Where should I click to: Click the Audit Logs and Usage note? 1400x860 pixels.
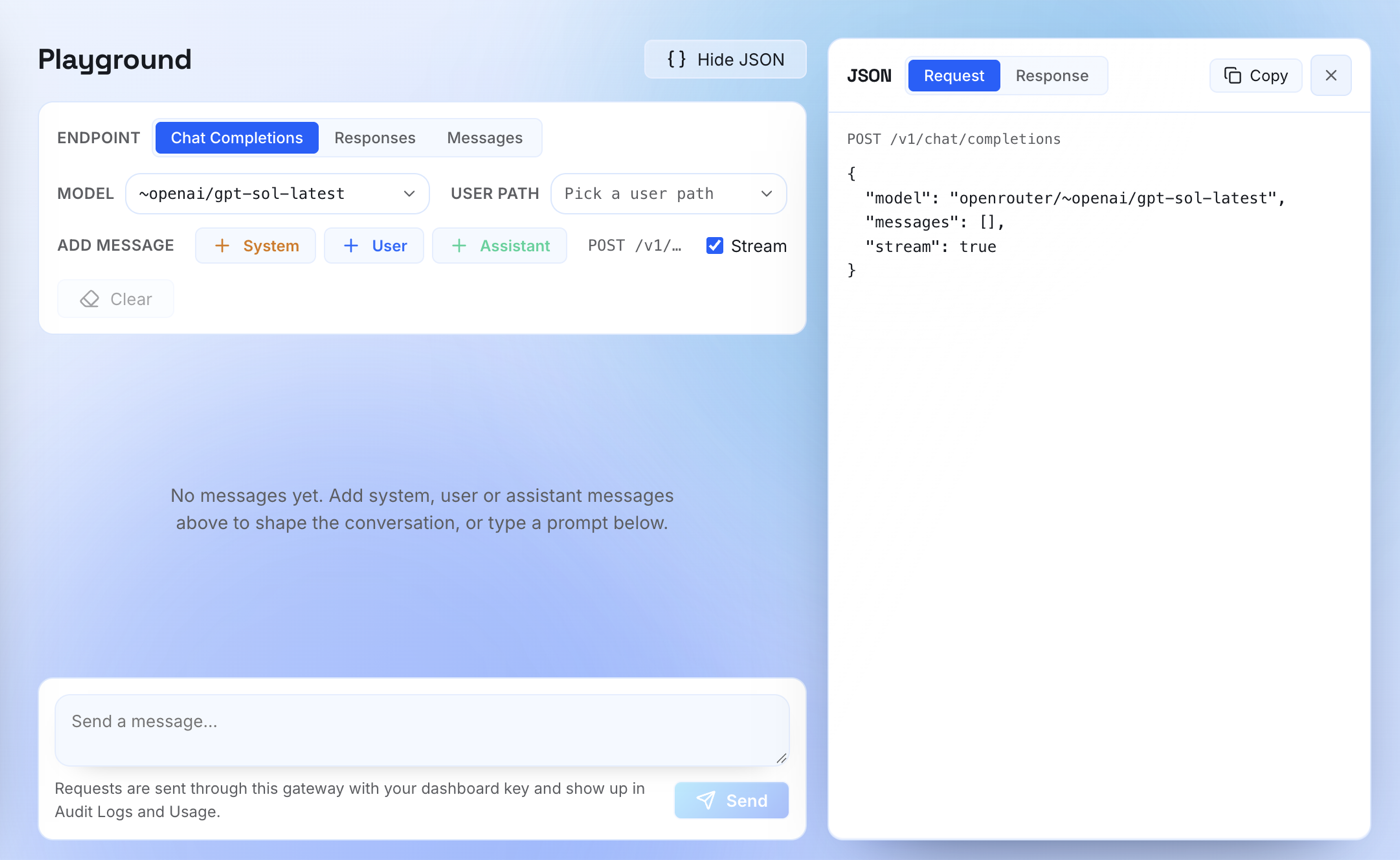coord(350,800)
